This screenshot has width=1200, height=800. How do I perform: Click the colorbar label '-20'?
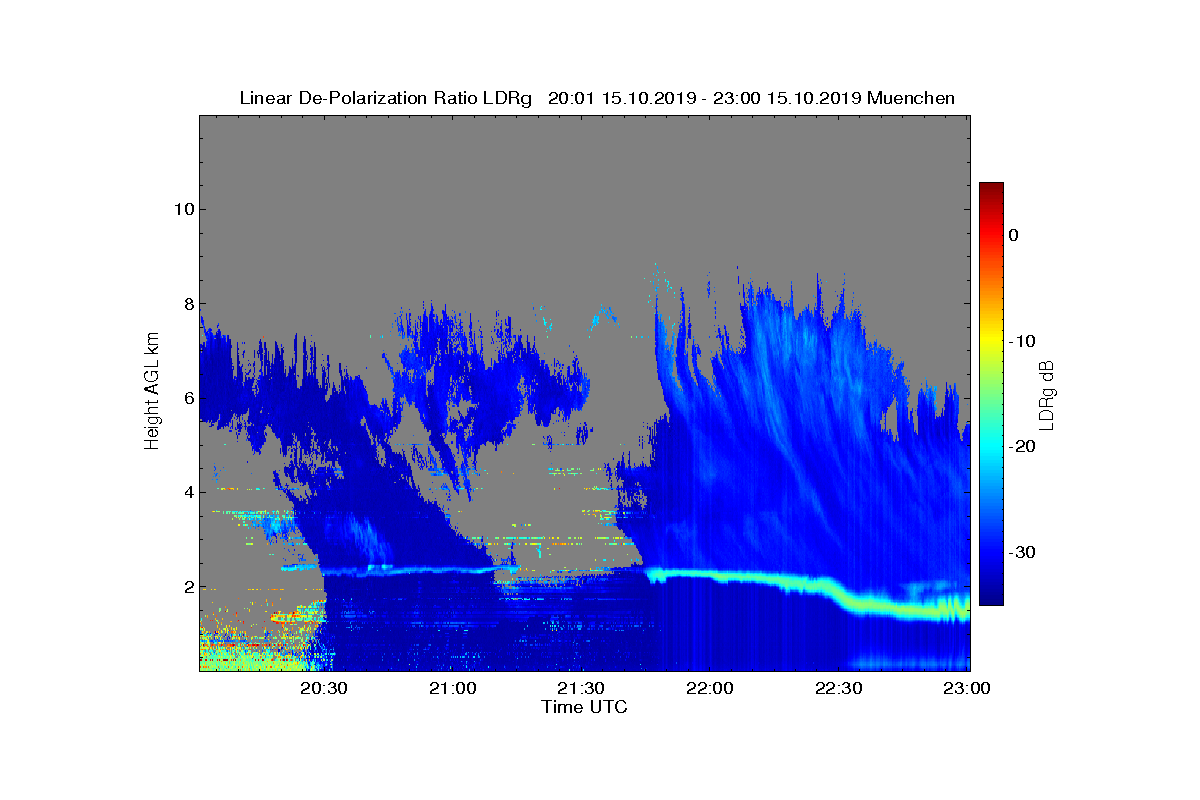pyautogui.click(x=1022, y=447)
